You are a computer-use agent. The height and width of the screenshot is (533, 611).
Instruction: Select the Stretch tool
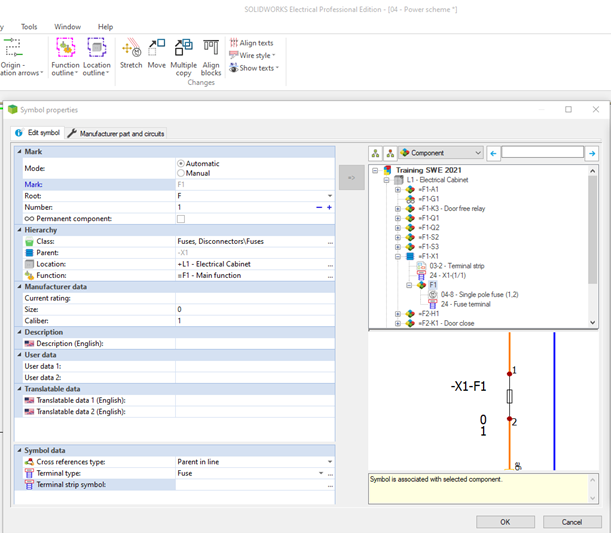coord(131,53)
